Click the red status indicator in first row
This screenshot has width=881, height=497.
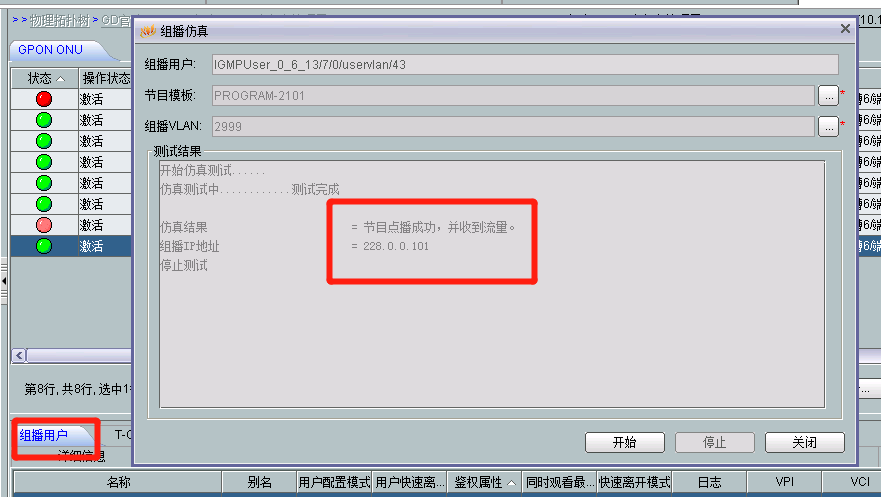point(44,99)
